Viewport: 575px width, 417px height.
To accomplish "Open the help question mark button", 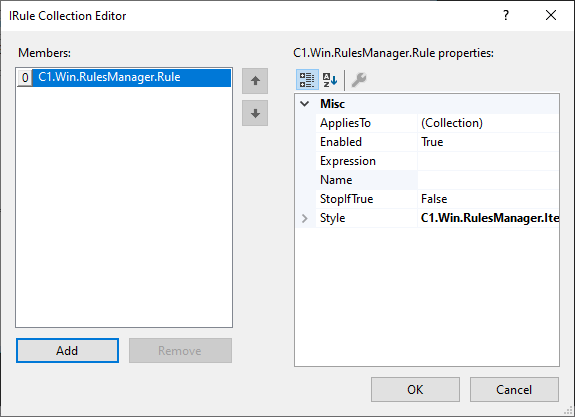I will point(506,15).
